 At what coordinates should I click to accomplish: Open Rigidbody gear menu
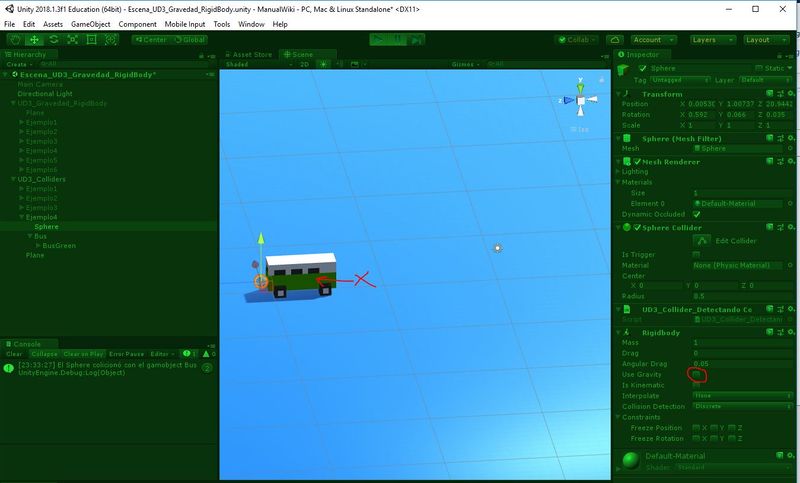791,332
